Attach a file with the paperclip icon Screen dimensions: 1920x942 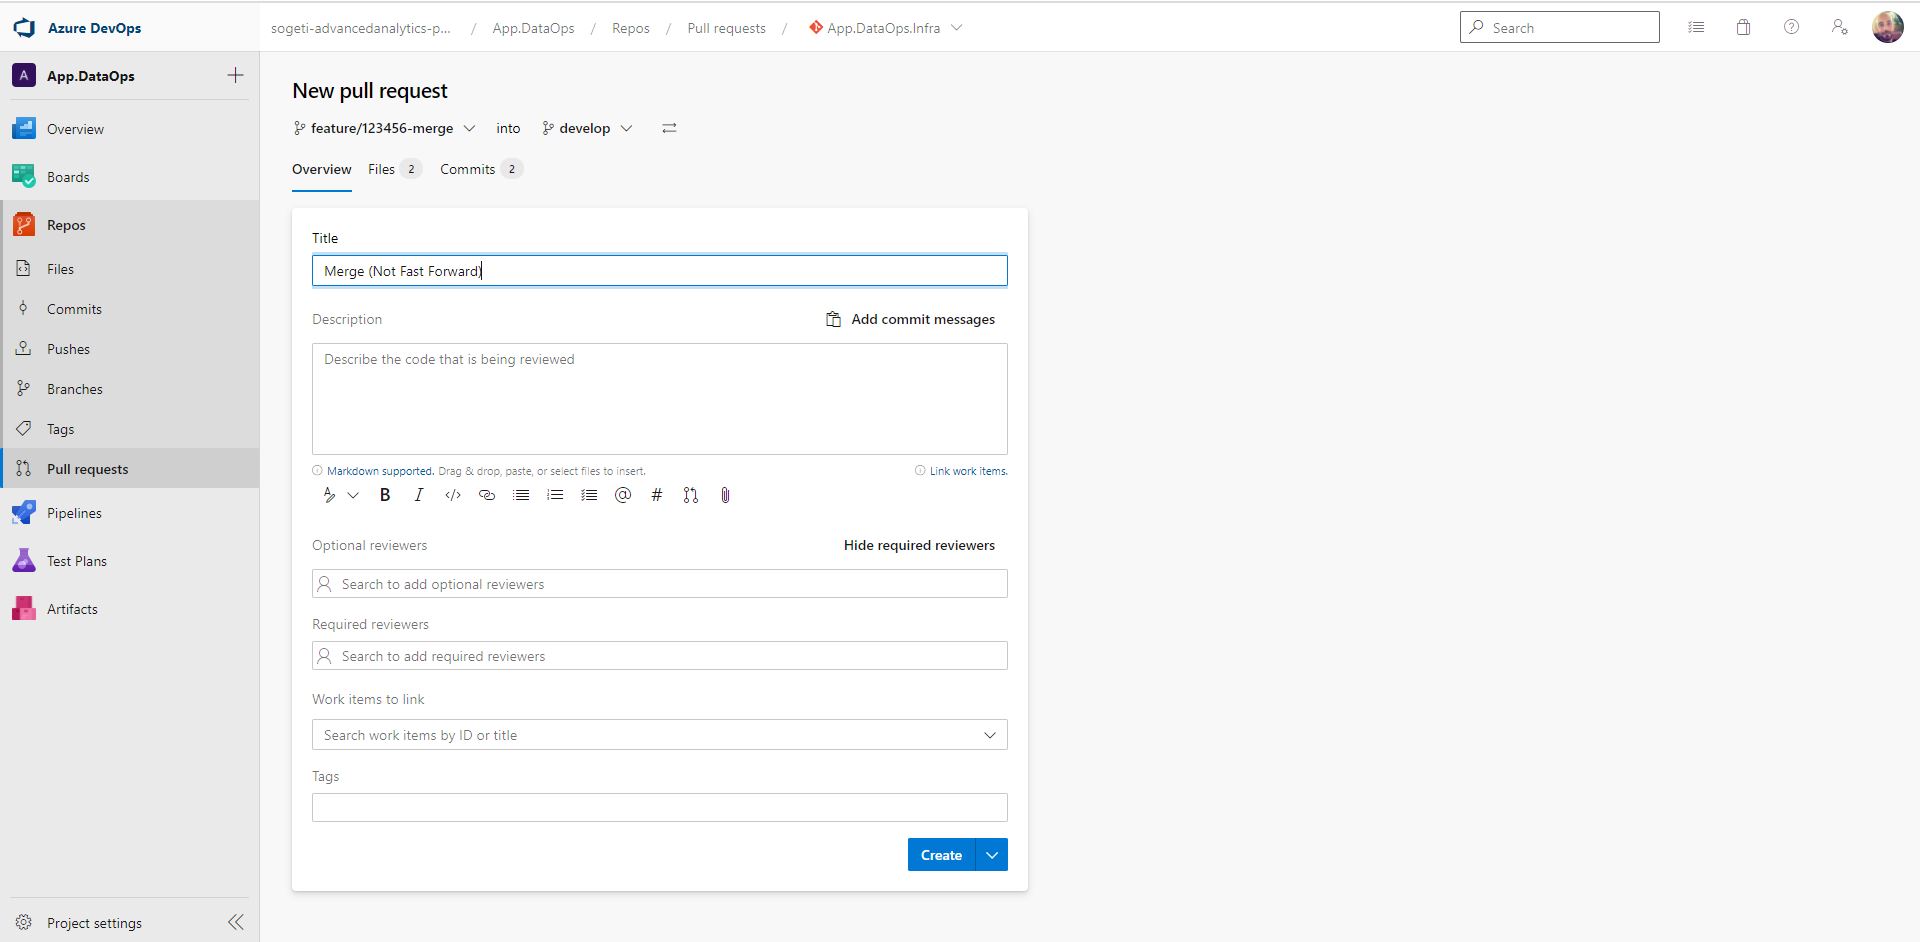(724, 495)
